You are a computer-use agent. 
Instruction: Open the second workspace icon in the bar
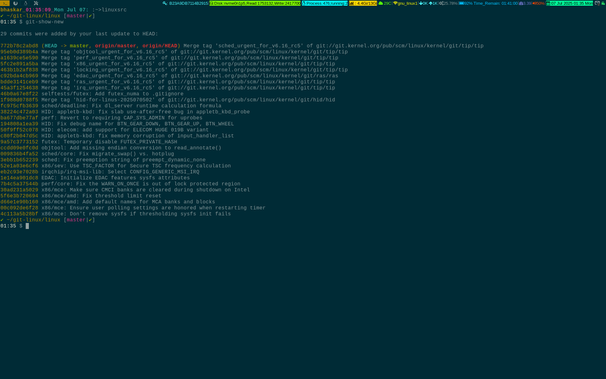tap(15, 3)
